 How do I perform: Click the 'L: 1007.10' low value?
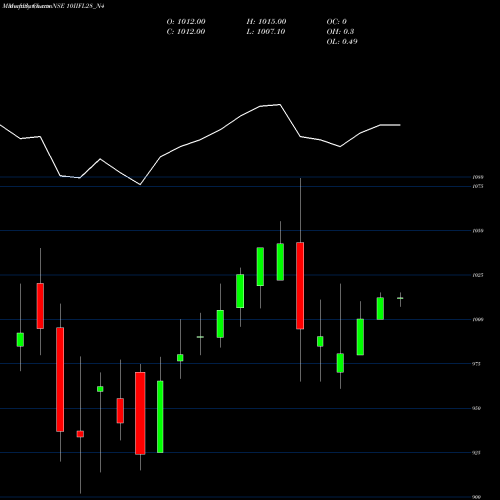(x=266, y=32)
